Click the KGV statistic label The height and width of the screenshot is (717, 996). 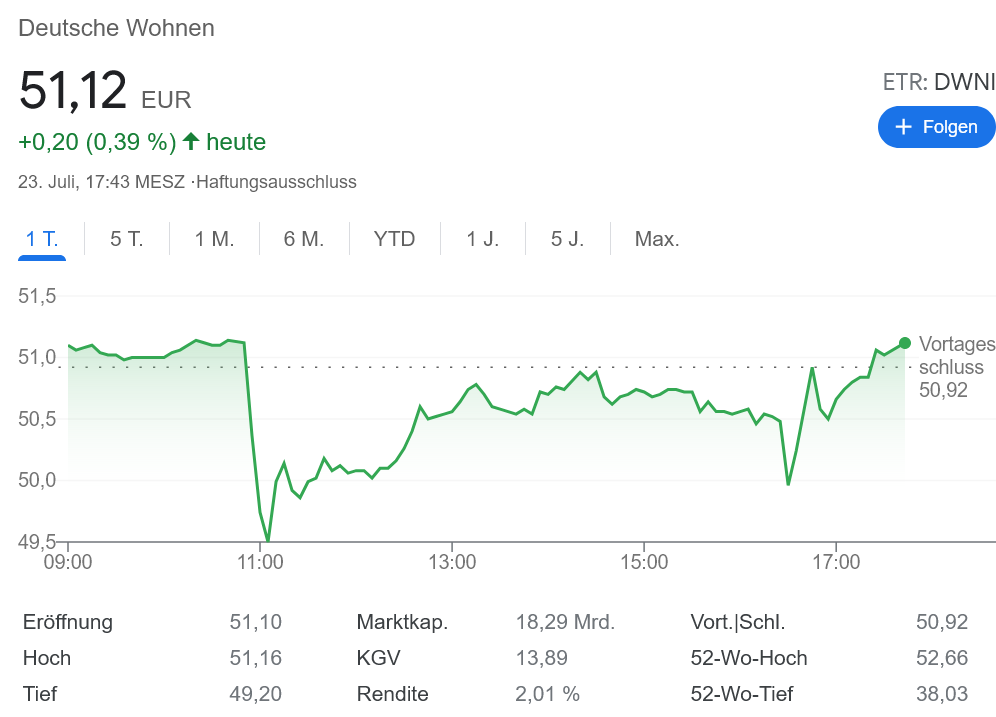(378, 658)
